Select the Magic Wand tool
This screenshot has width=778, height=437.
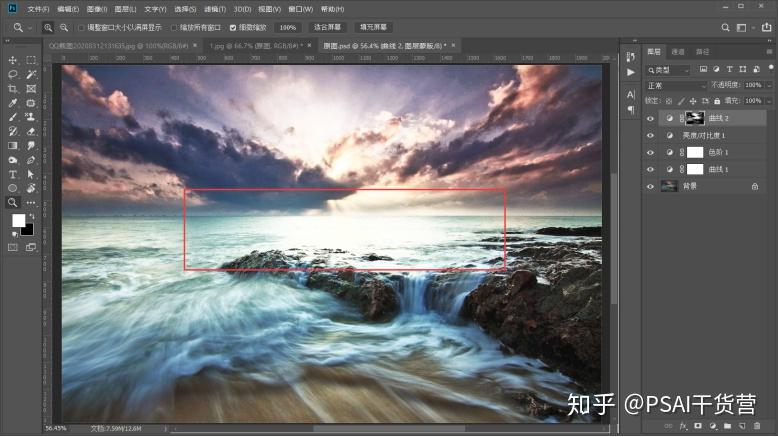point(31,74)
